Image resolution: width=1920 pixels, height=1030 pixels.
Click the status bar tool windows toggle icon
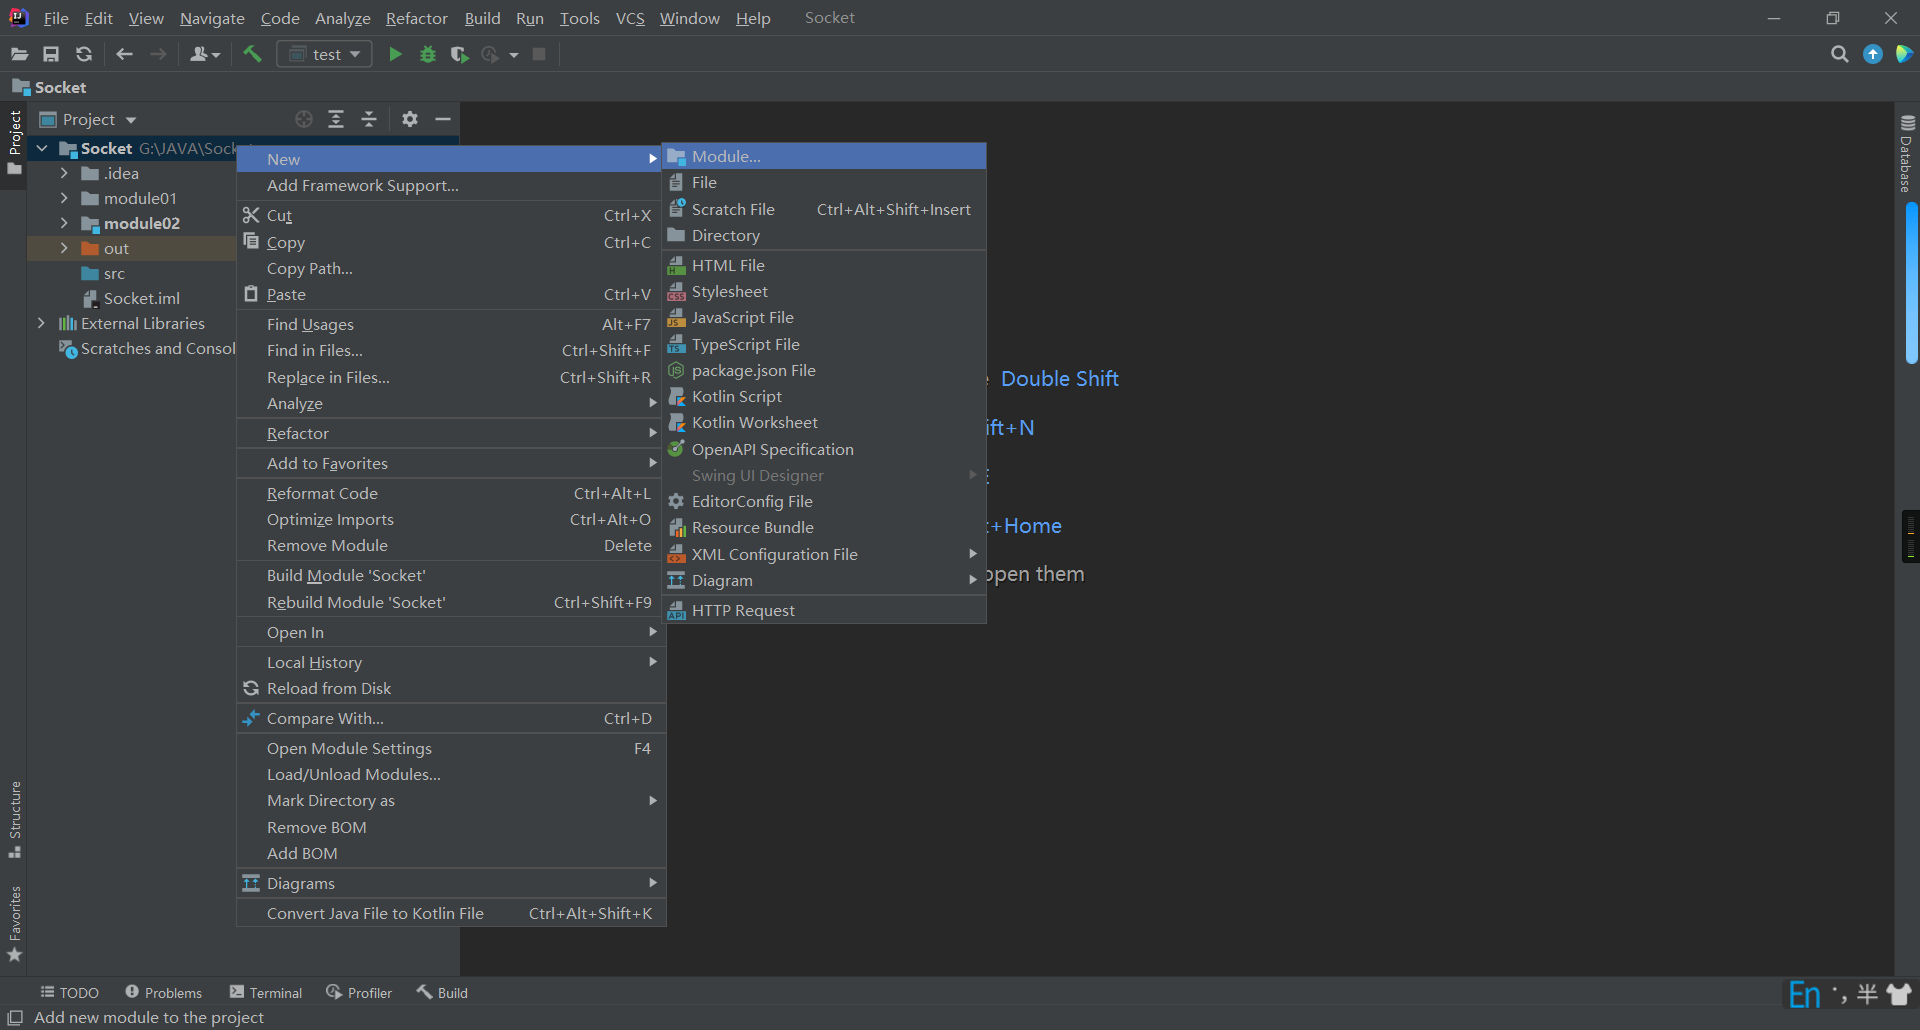(x=15, y=1017)
